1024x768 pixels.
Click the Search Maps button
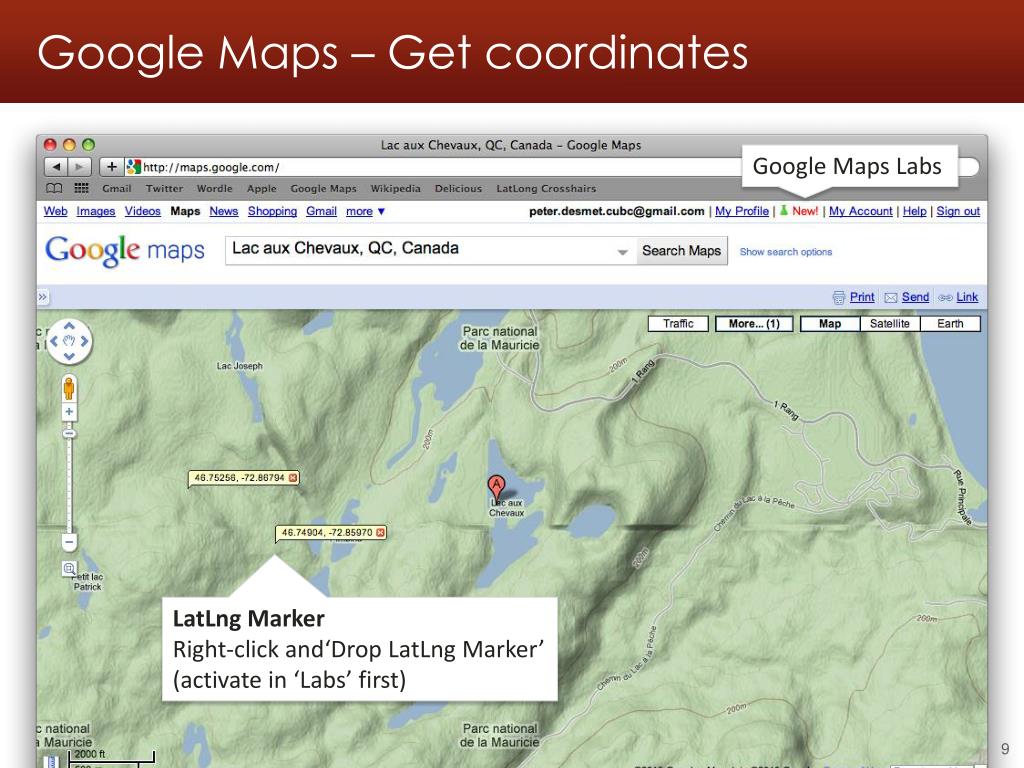click(x=681, y=251)
